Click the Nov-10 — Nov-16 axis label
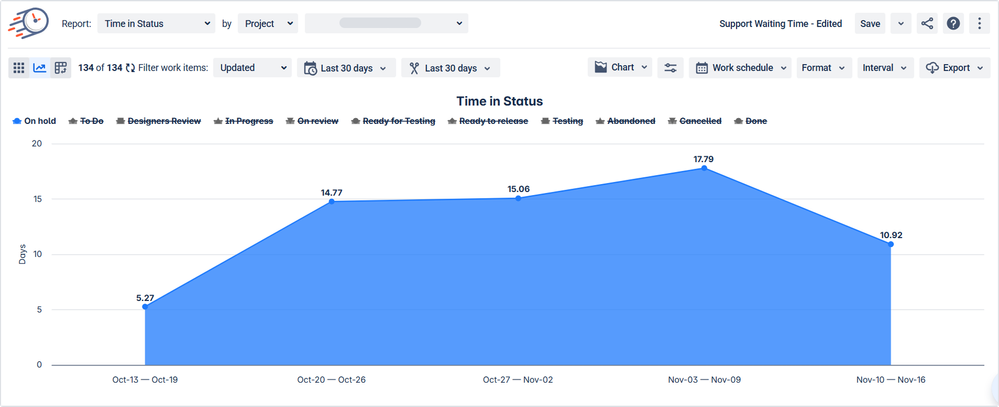Viewport: 999px width, 407px height. click(x=891, y=380)
